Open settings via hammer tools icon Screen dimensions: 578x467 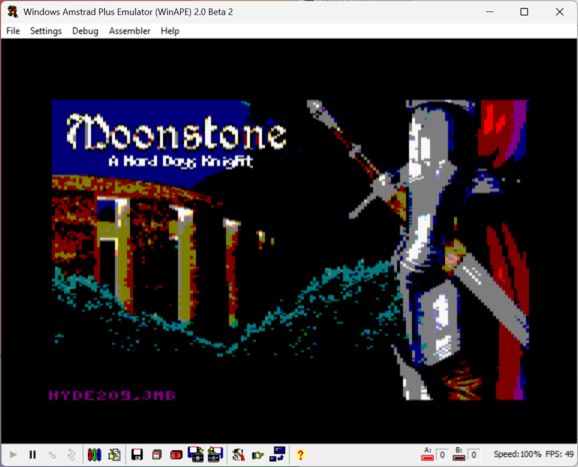pos(238,454)
